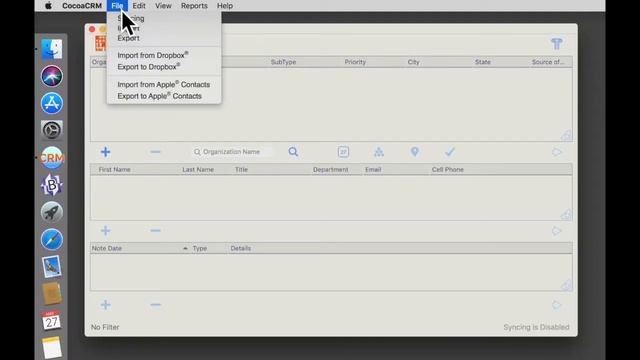
Task: Sort contacts by Last Name column
Action: (198, 169)
